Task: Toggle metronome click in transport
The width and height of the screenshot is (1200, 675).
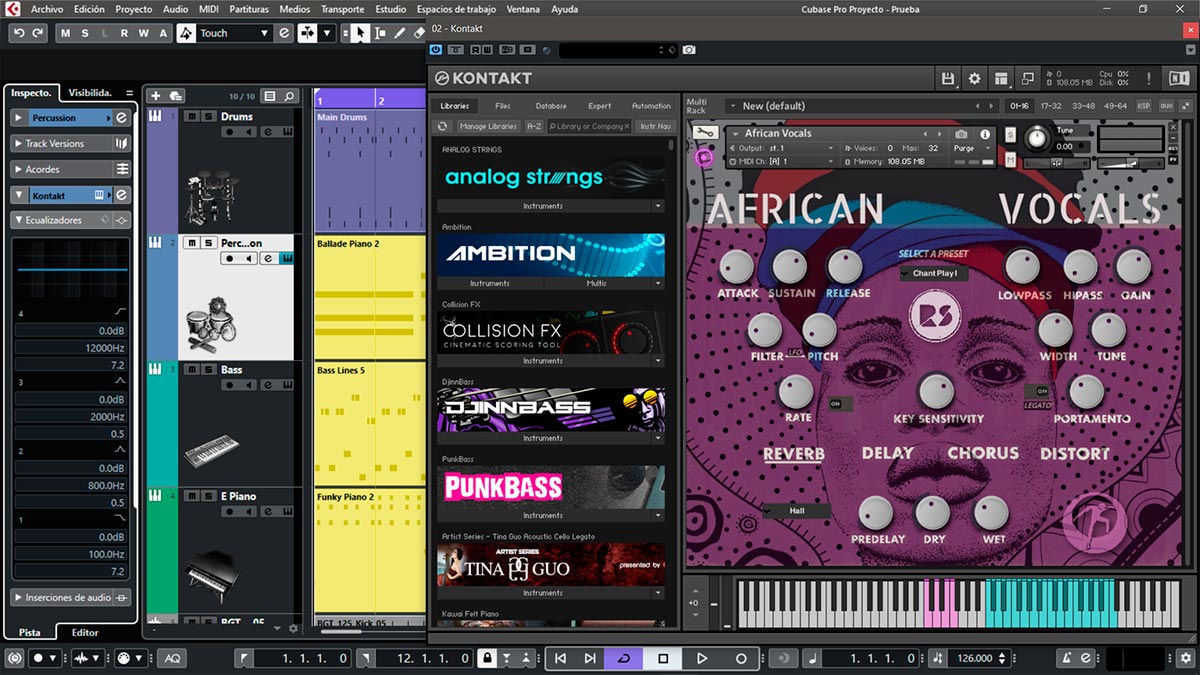Action: pos(1068,658)
